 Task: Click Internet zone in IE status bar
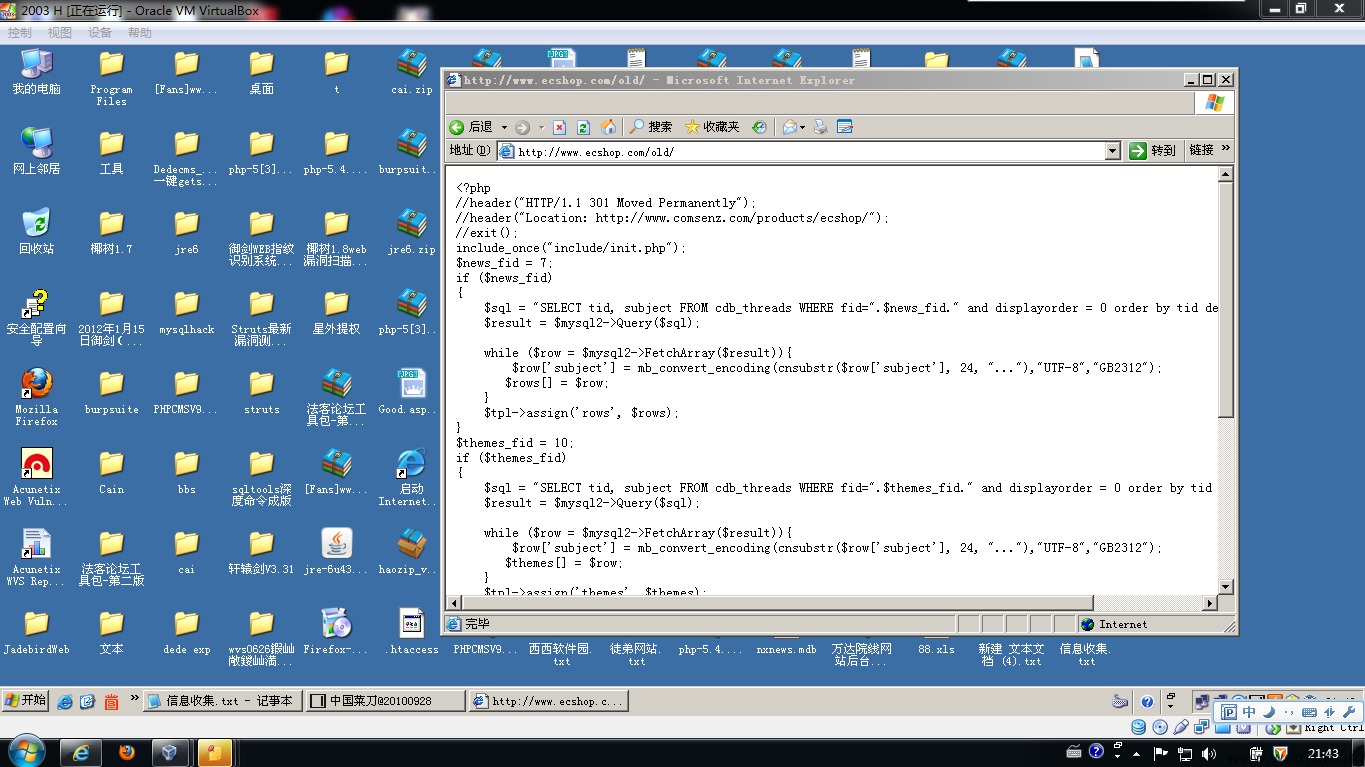click(x=1114, y=624)
